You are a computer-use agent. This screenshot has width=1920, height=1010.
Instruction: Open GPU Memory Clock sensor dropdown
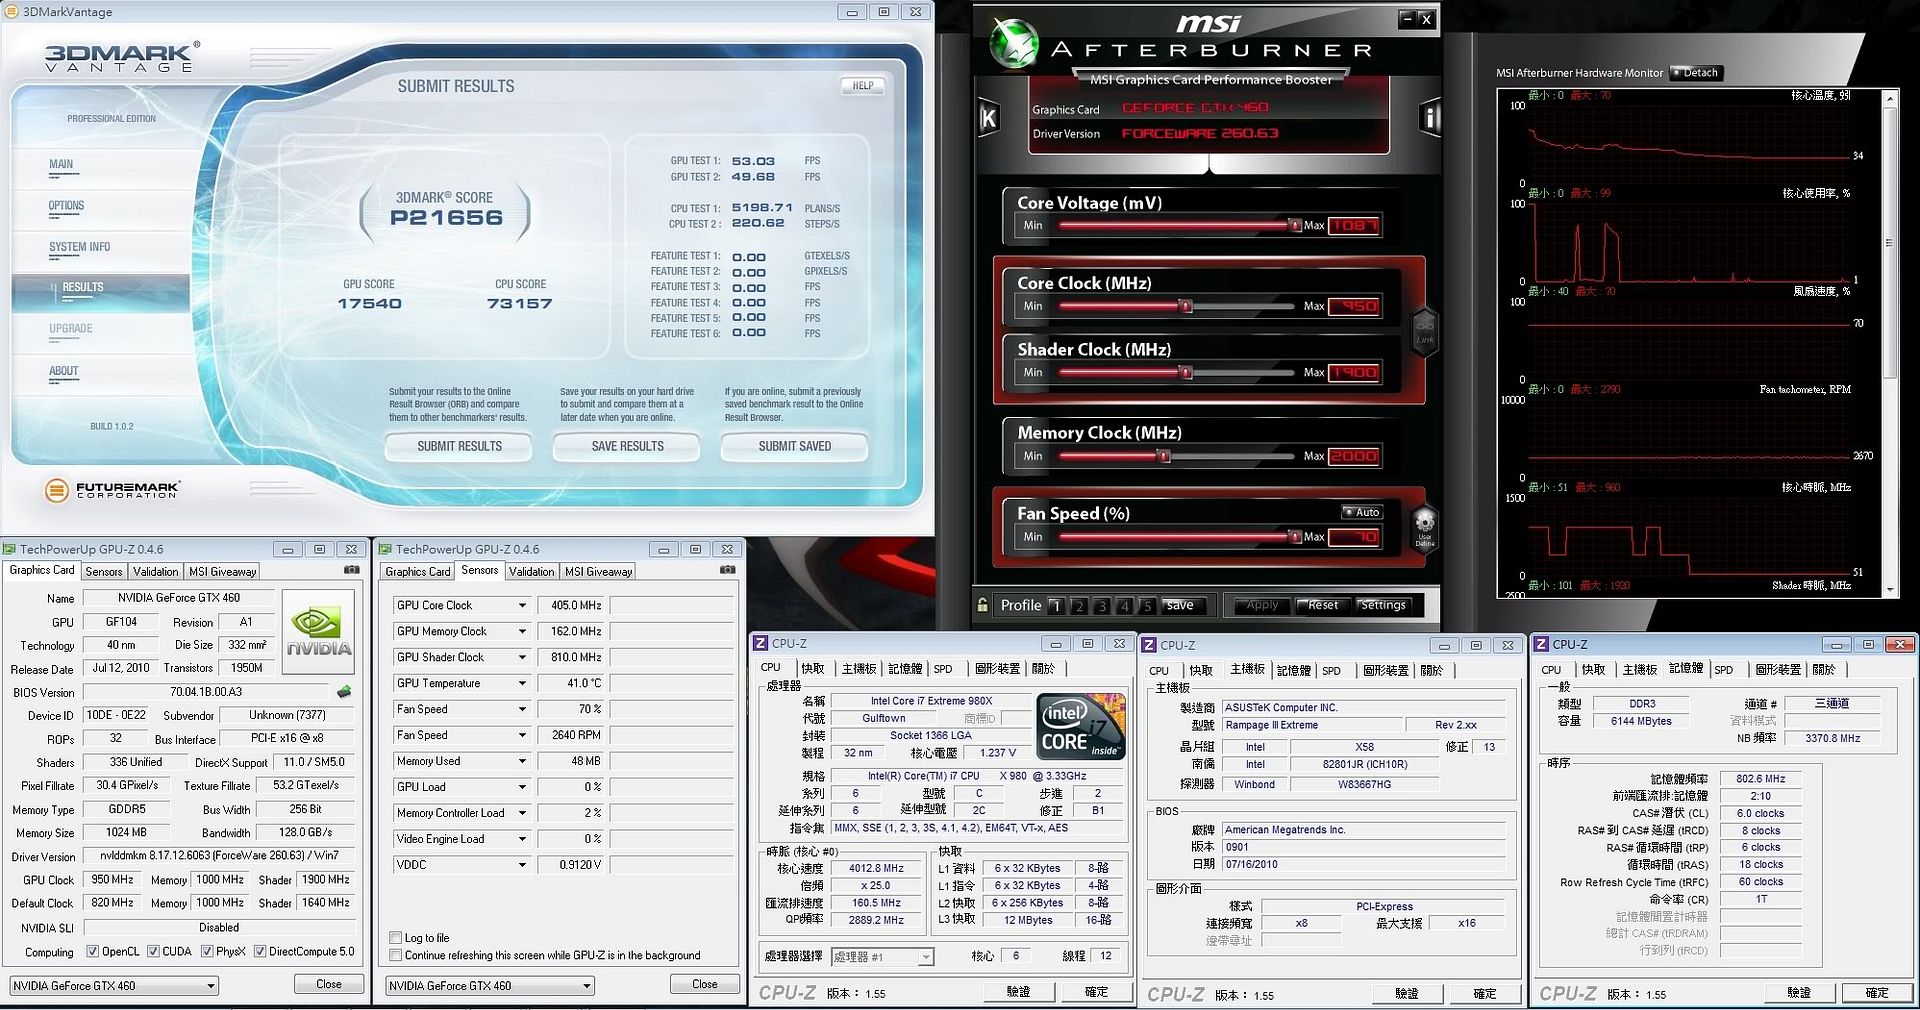(522, 632)
